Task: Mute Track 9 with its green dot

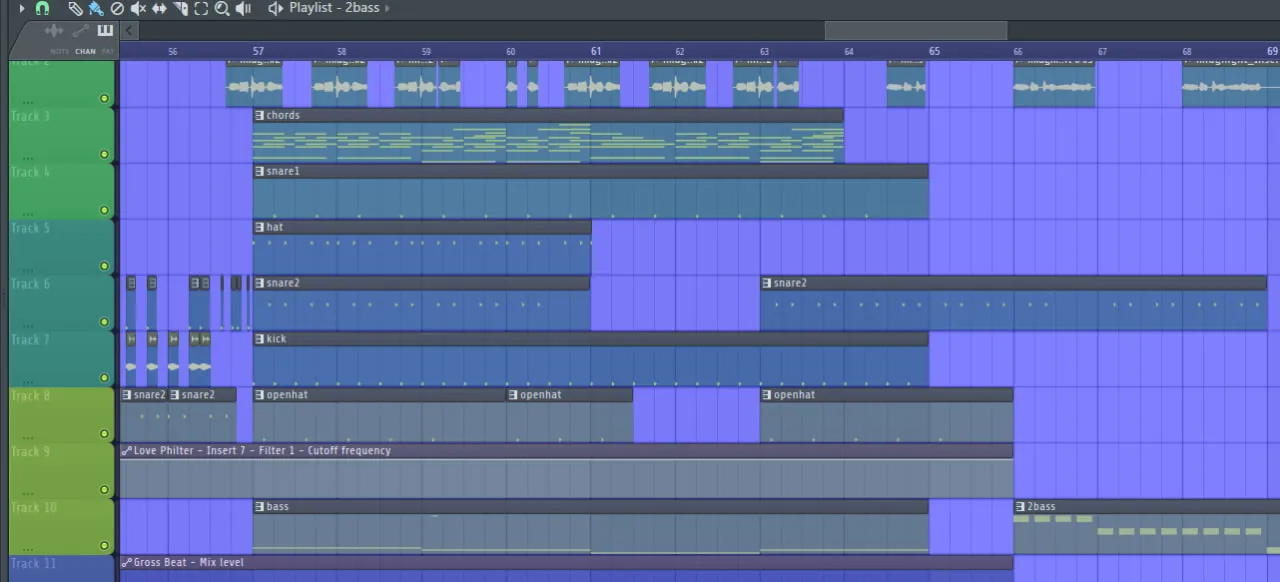Action: point(104,490)
